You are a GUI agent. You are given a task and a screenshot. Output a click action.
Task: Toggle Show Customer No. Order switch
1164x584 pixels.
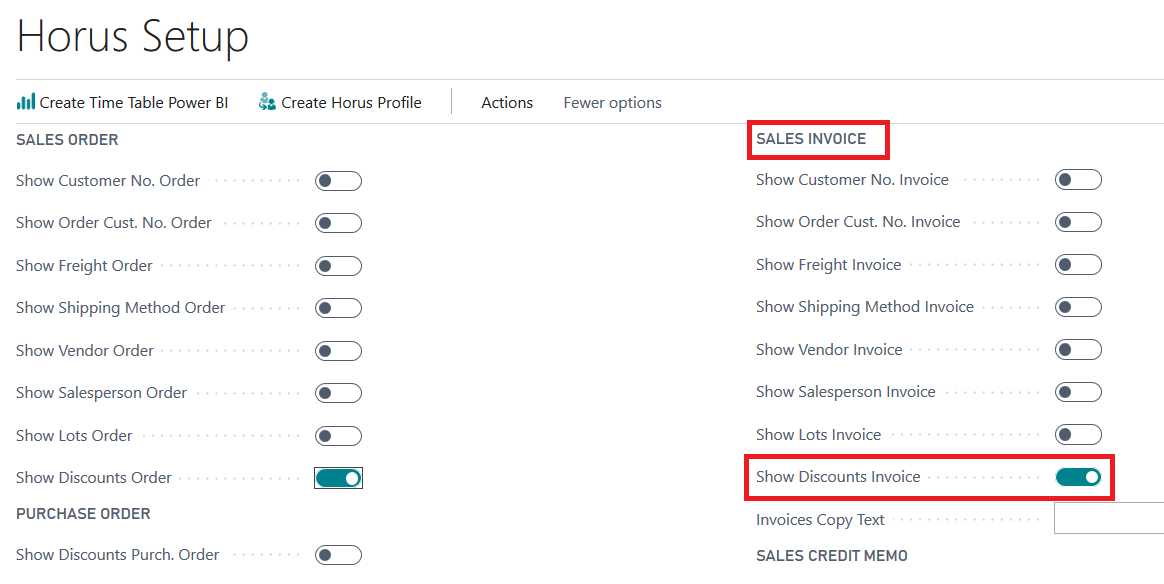coord(339,181)
